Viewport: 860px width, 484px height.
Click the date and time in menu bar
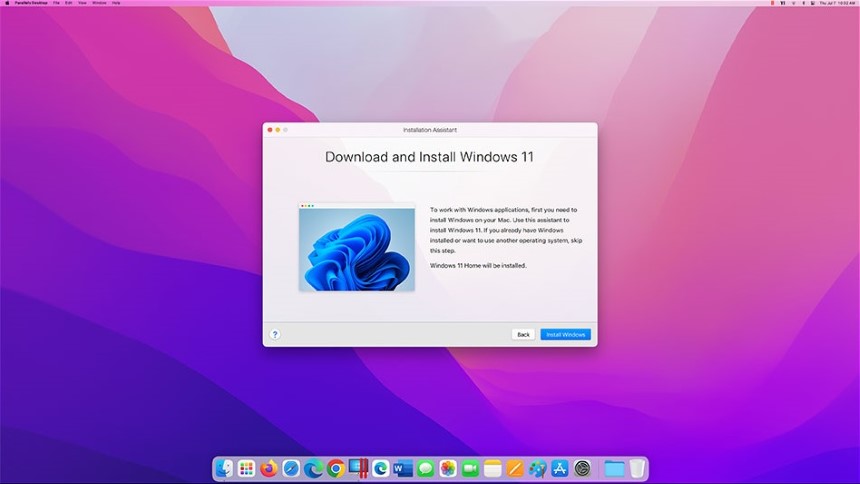836,3
